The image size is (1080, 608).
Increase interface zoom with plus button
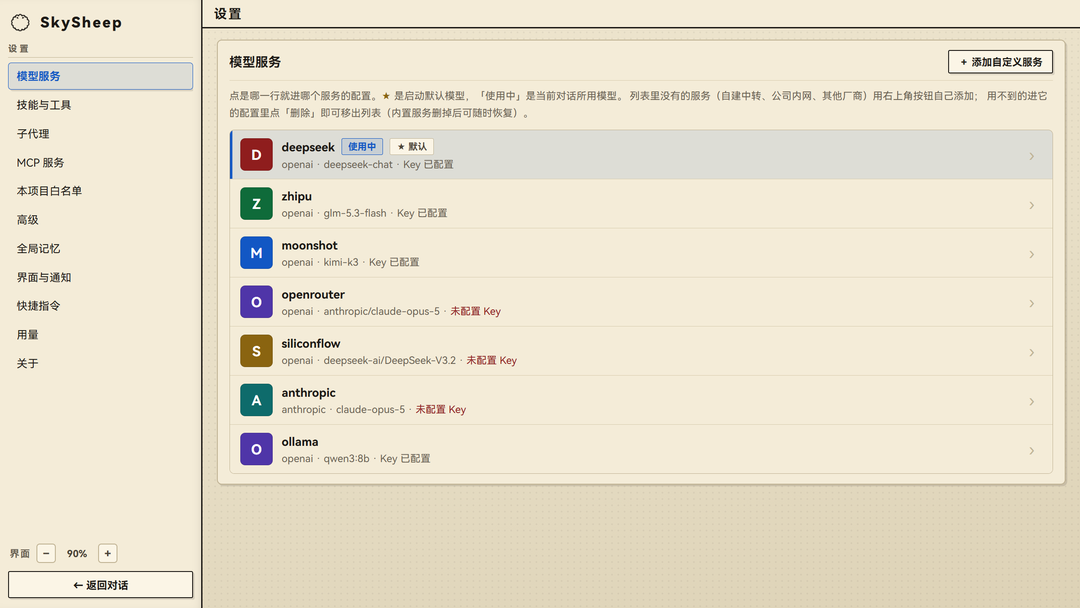[107, 553]
